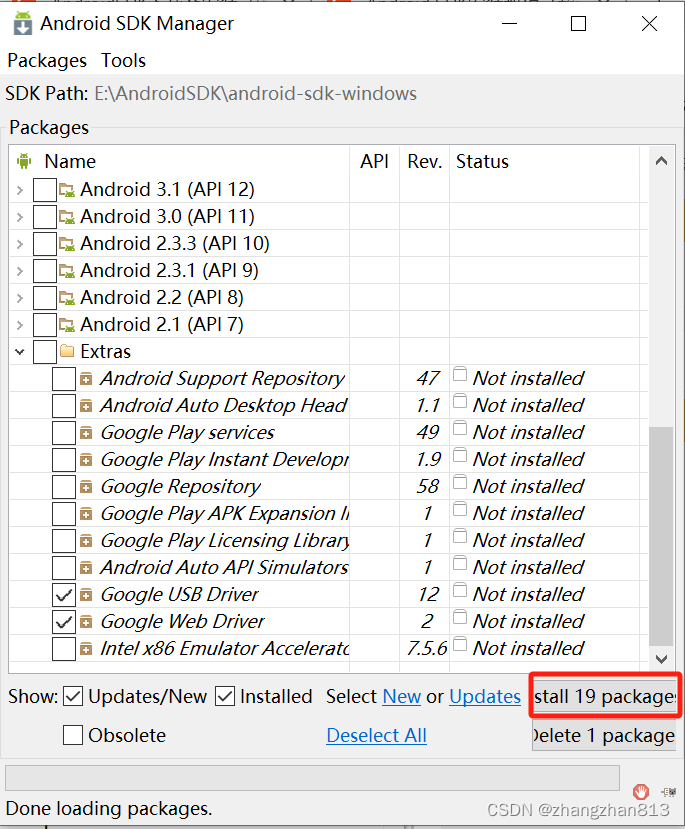The width and height of the screenshot is (685, 829).
Task: Click package icon beside Google Play APK Expansion
Action: tap(86, 513)
